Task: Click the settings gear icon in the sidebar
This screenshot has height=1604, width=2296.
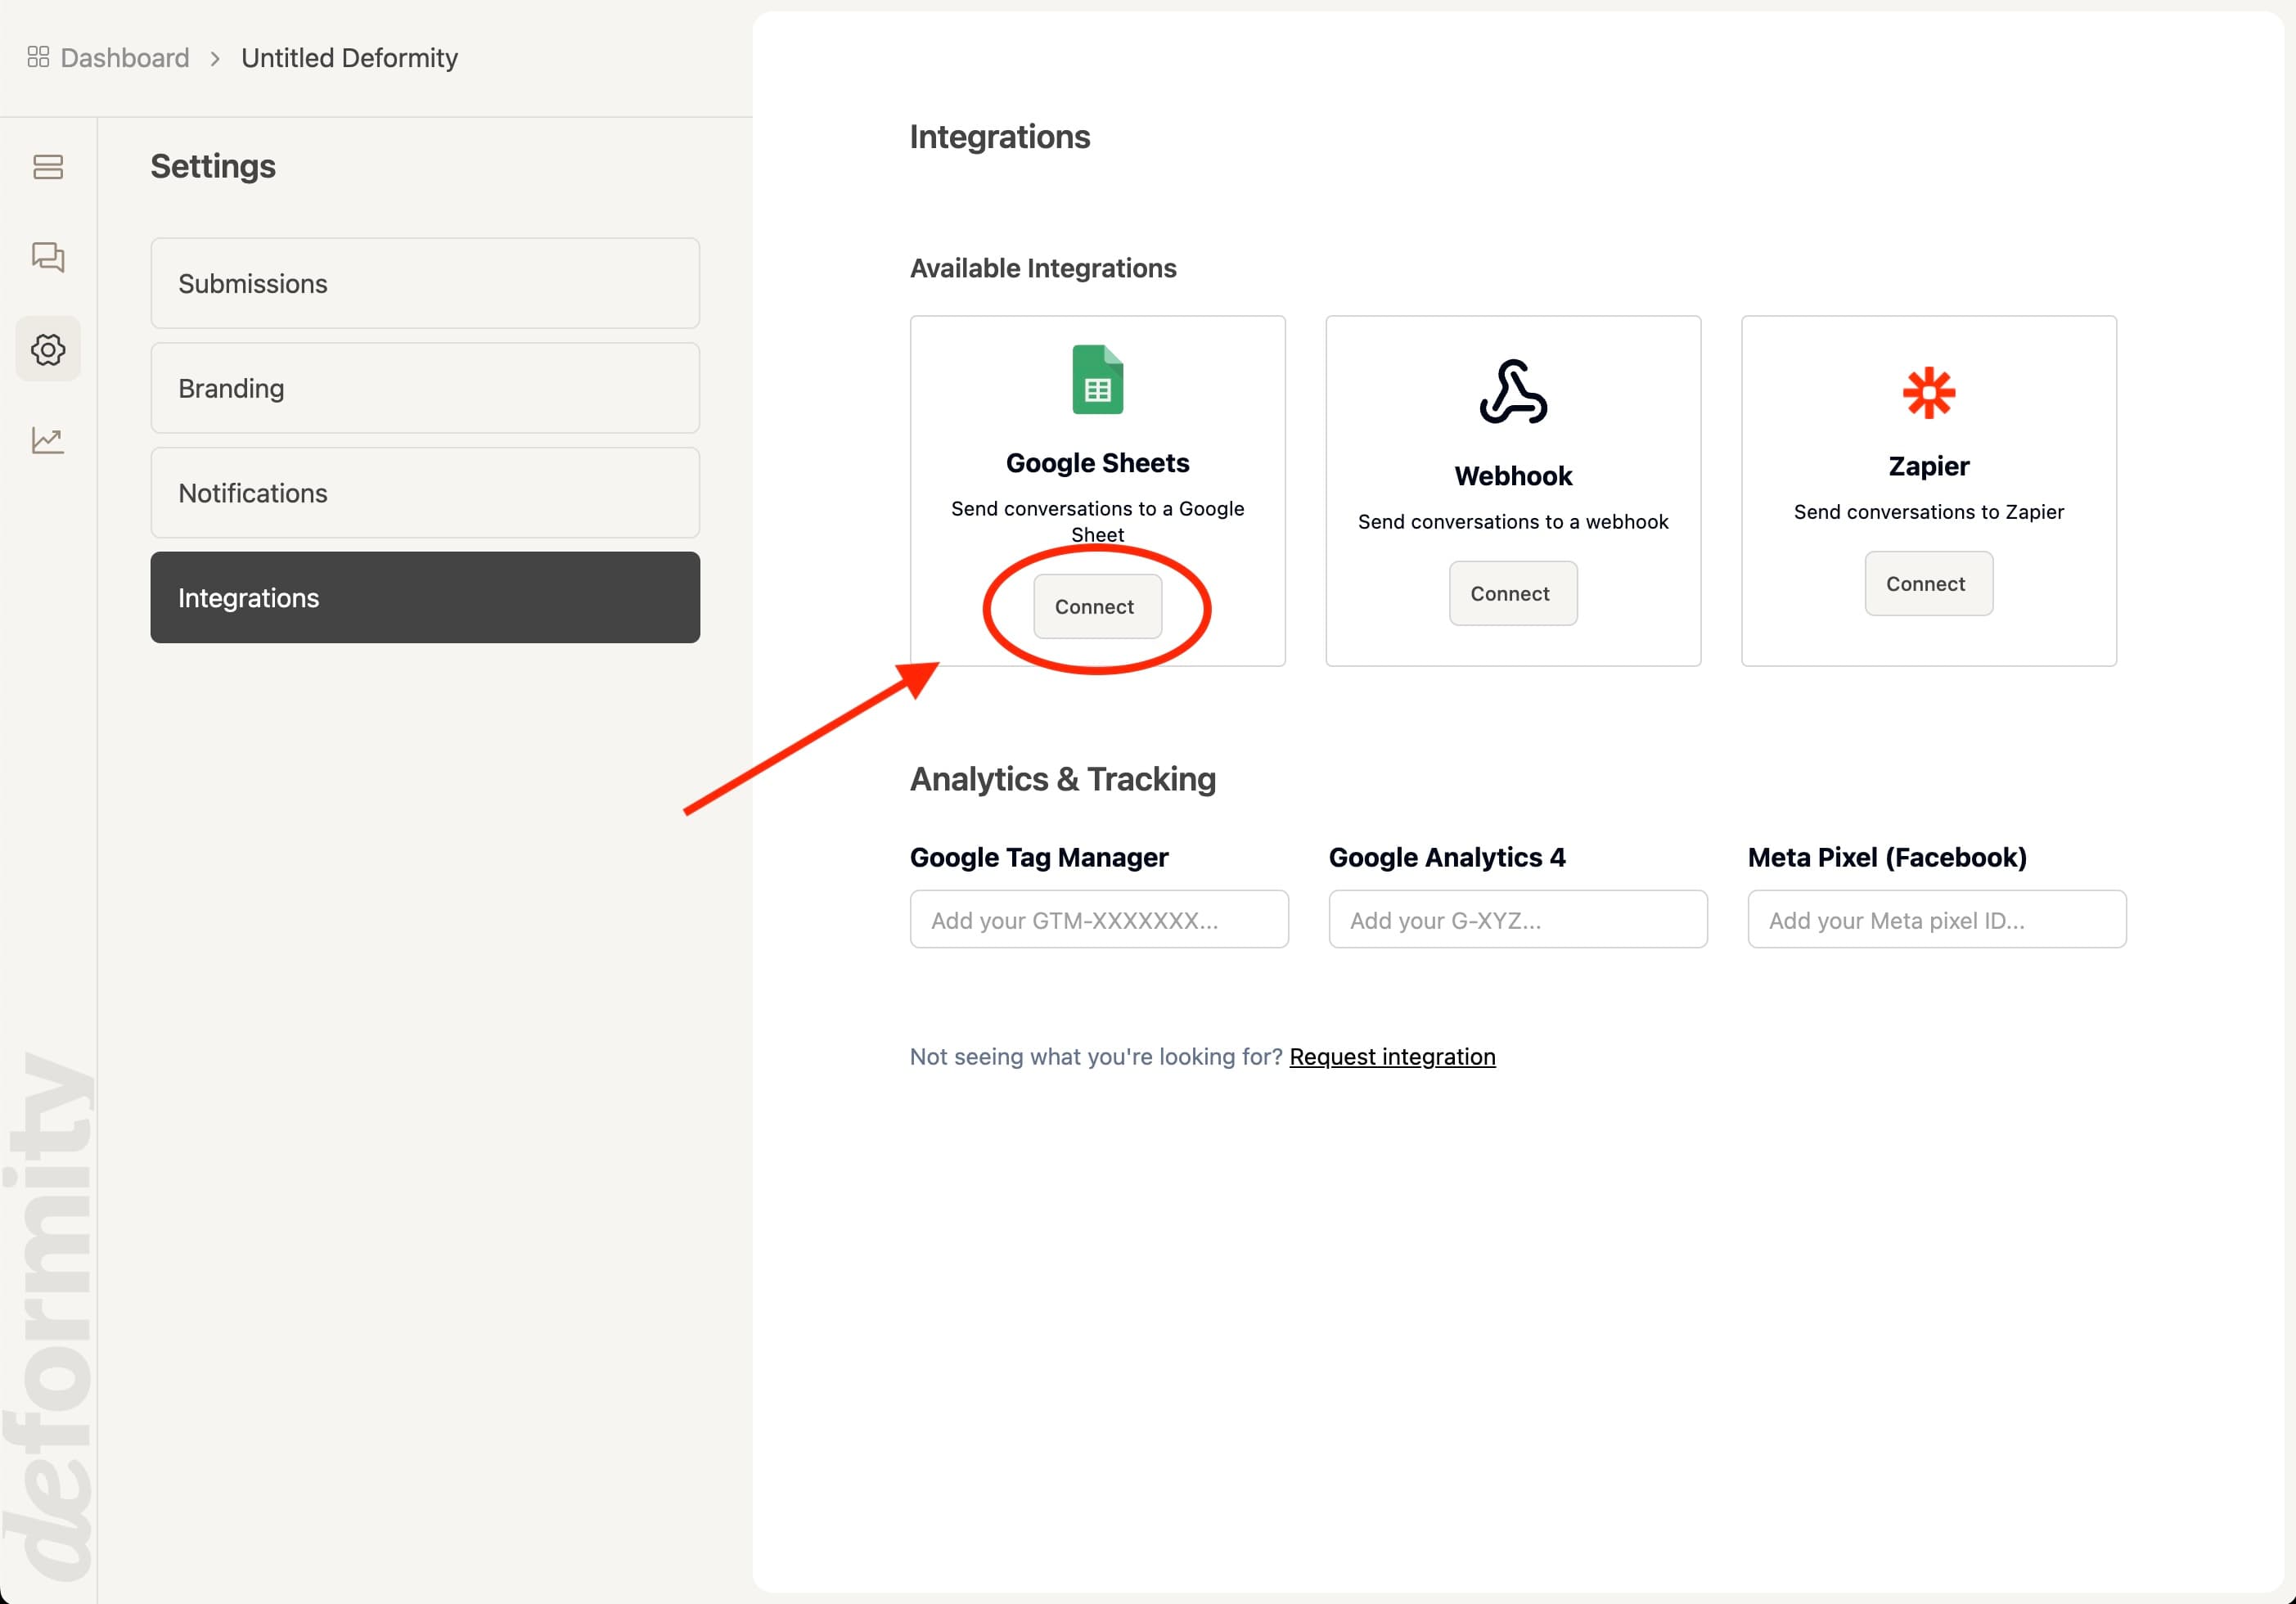Action: point(48,349)
